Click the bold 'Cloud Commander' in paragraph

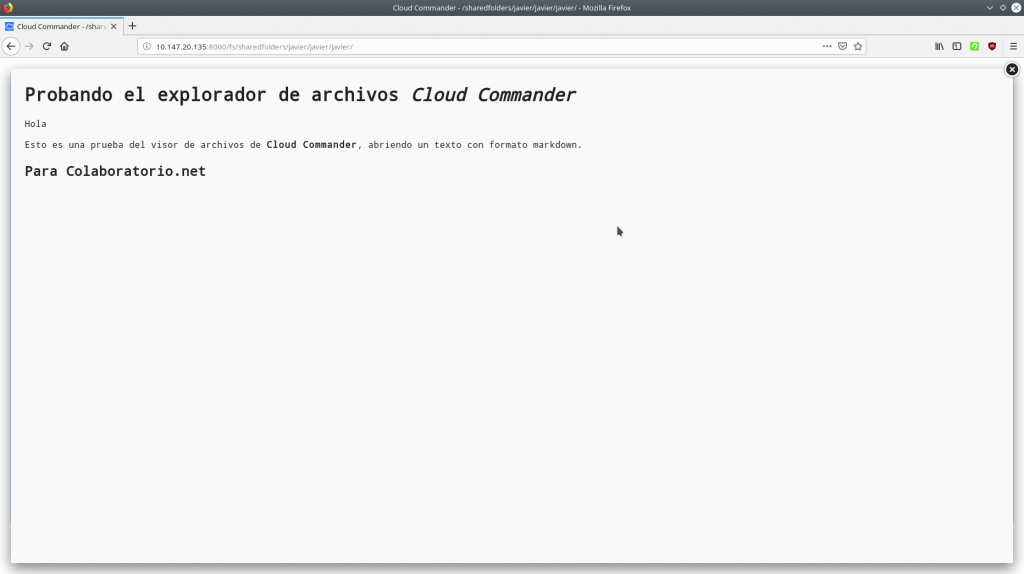pos(312,144)
